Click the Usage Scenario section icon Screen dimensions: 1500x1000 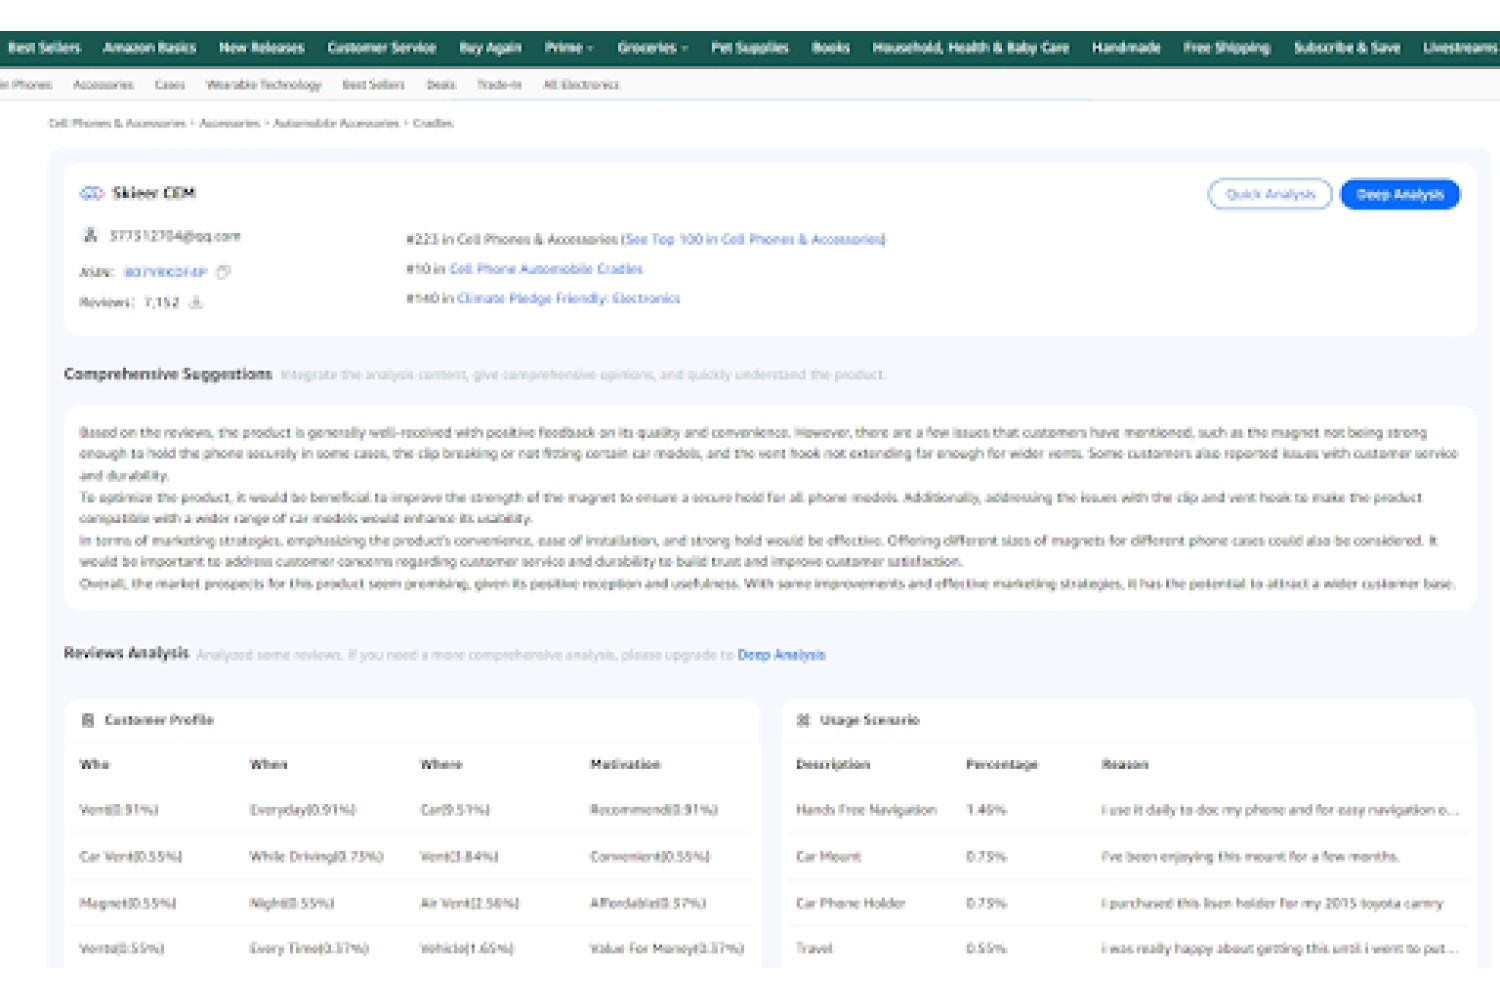click(803, 720)
